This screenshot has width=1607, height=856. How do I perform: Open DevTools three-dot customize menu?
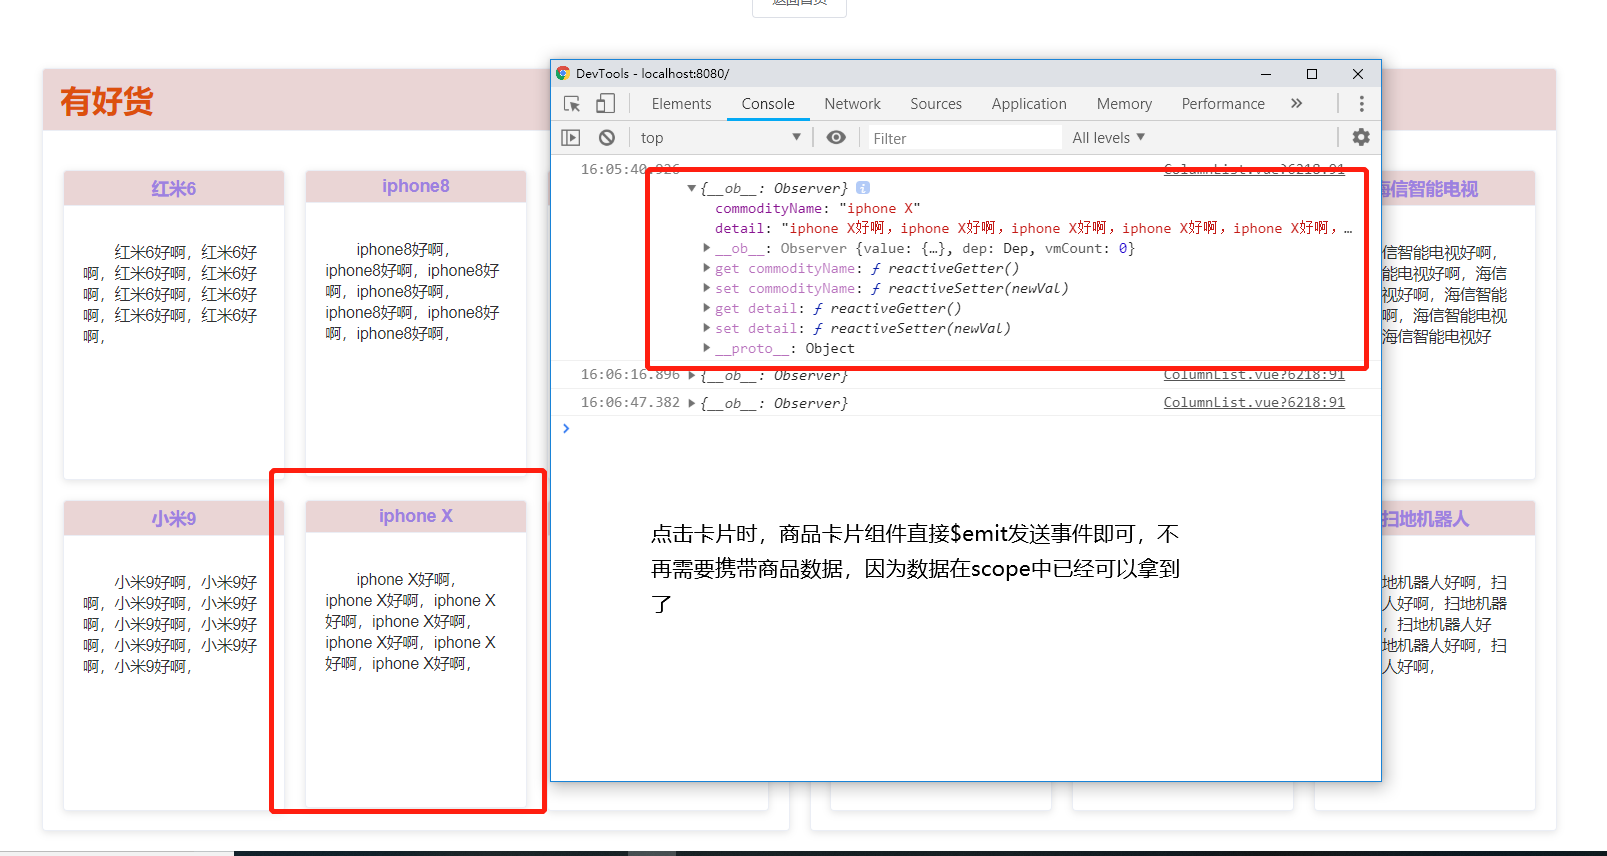pyautogui.click(x=1361, y=104)
